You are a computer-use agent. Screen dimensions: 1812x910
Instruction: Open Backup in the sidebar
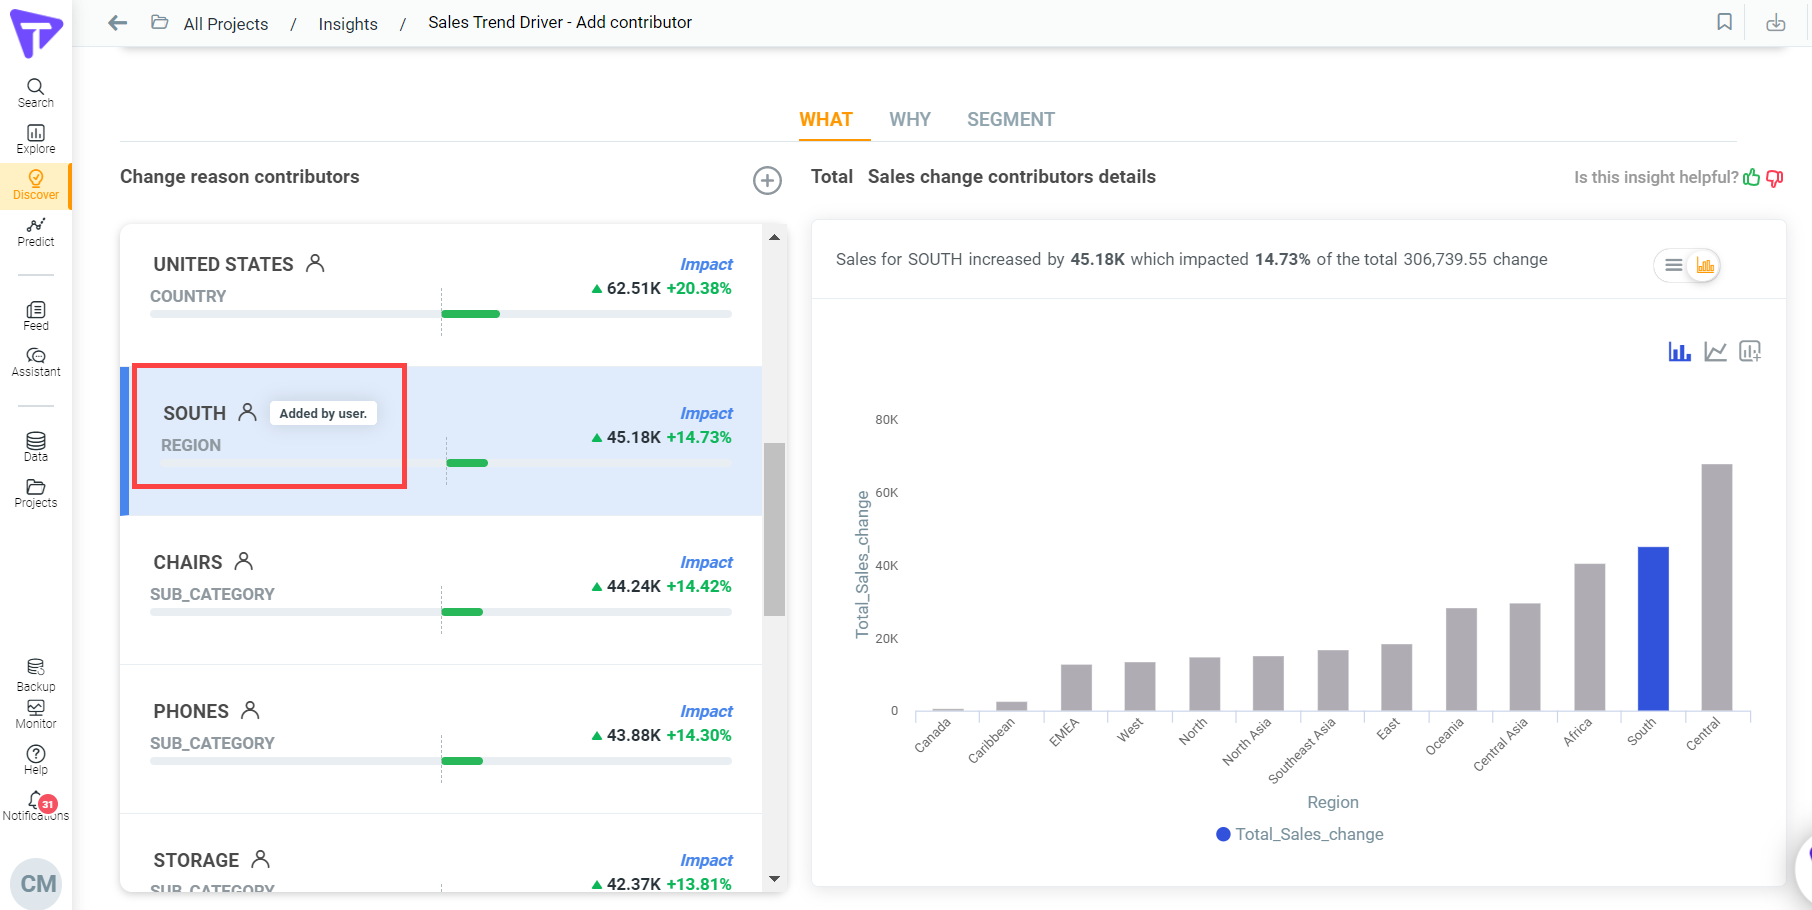coord(35,675)
